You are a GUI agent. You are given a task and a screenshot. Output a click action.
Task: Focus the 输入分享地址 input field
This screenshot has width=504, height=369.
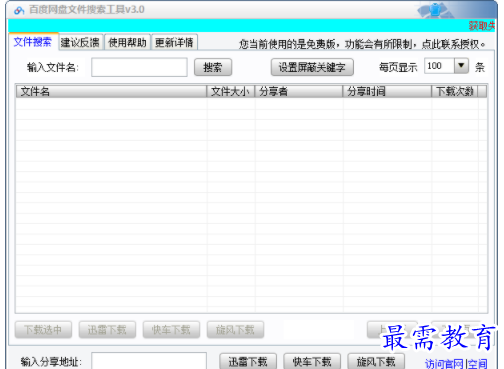(x=149, y=361)
